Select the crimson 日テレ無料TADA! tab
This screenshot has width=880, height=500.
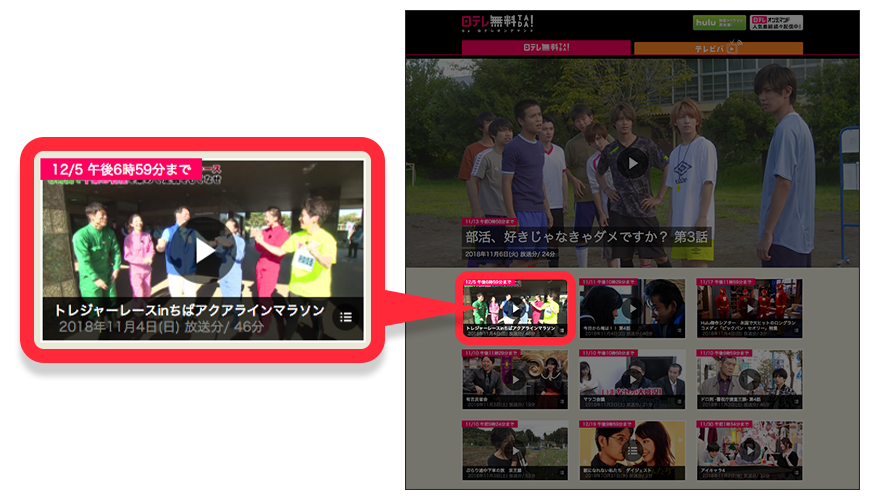click(546, 48)
